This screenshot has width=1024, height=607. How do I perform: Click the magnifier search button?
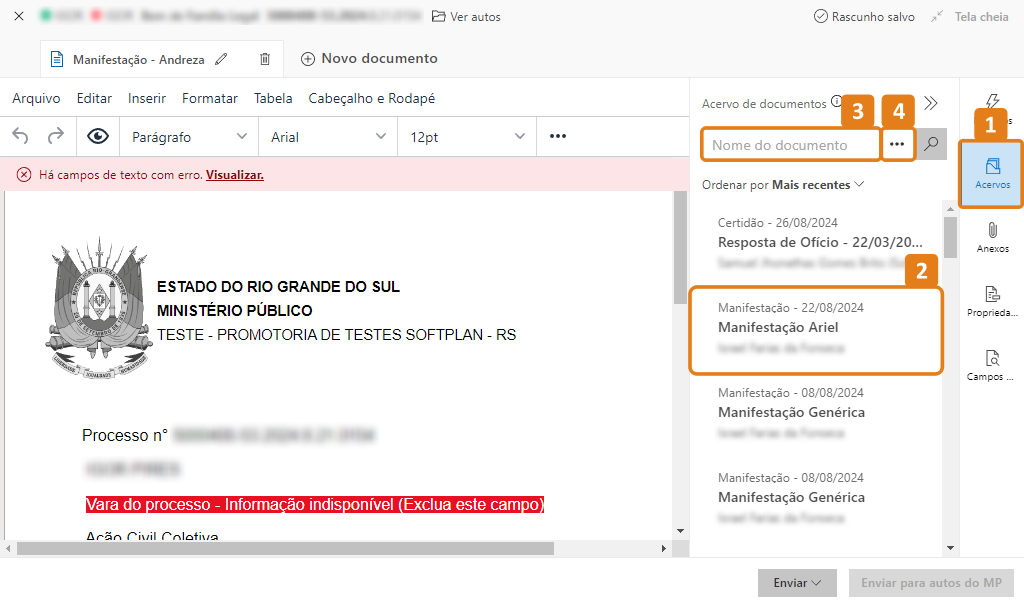(931, 145)
